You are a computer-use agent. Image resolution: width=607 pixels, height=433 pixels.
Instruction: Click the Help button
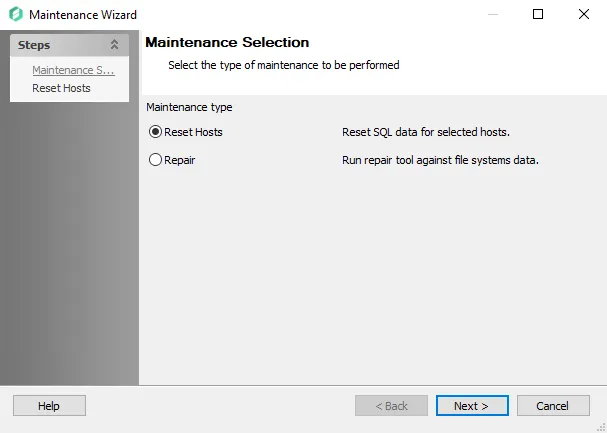click(49, 406)
